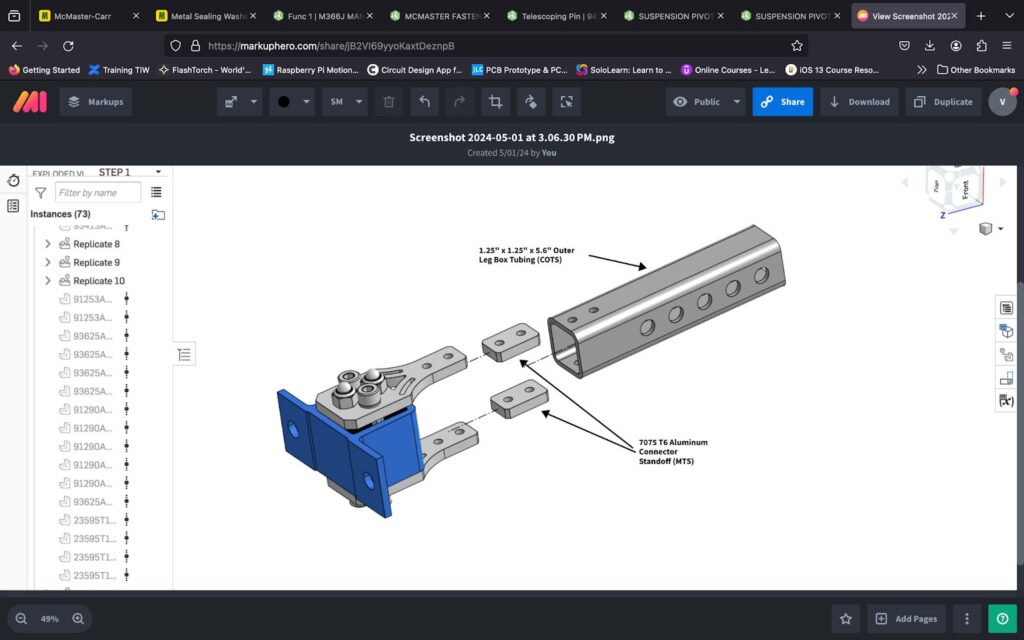The height and width of the screenshot is (640, 1024).
Task: Click the crop tool in the toolbar
Action: (x=495, y=102)
